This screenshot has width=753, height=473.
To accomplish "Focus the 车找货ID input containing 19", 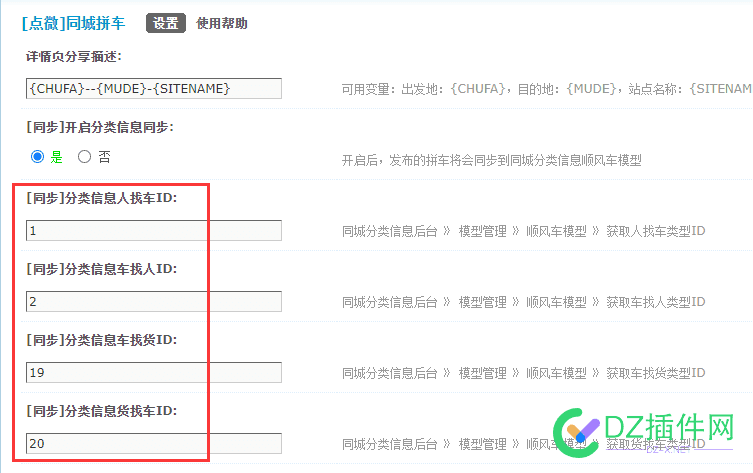I will click(x=154, y=372).
